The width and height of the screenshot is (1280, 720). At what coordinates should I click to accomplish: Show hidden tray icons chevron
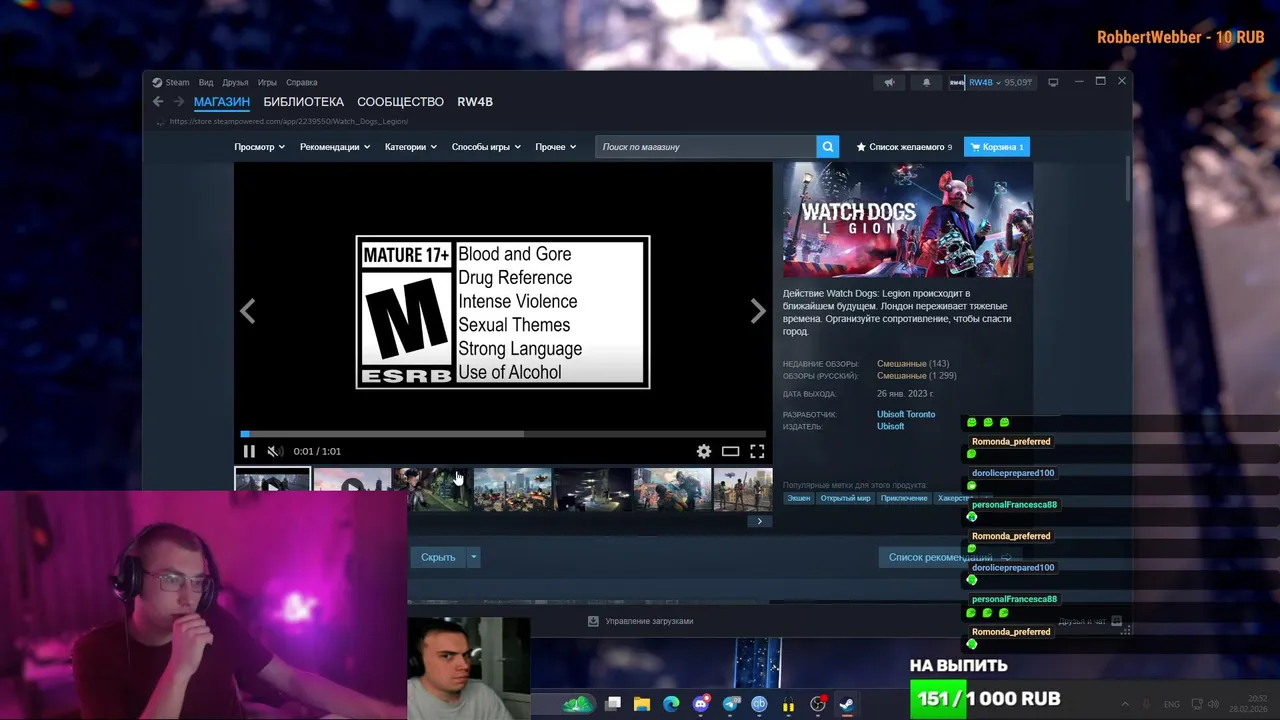1125,704
